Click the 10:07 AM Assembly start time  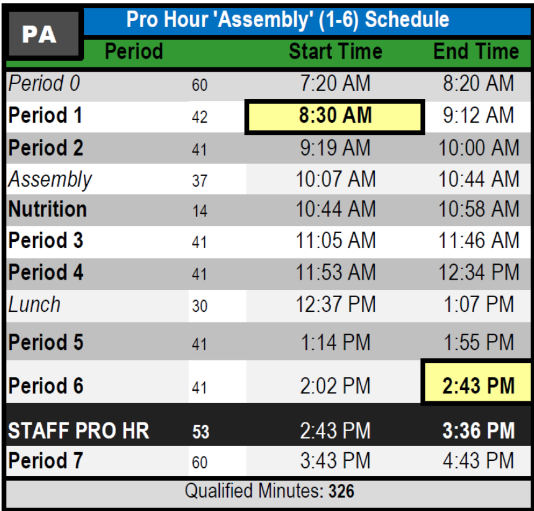[335, 180]
